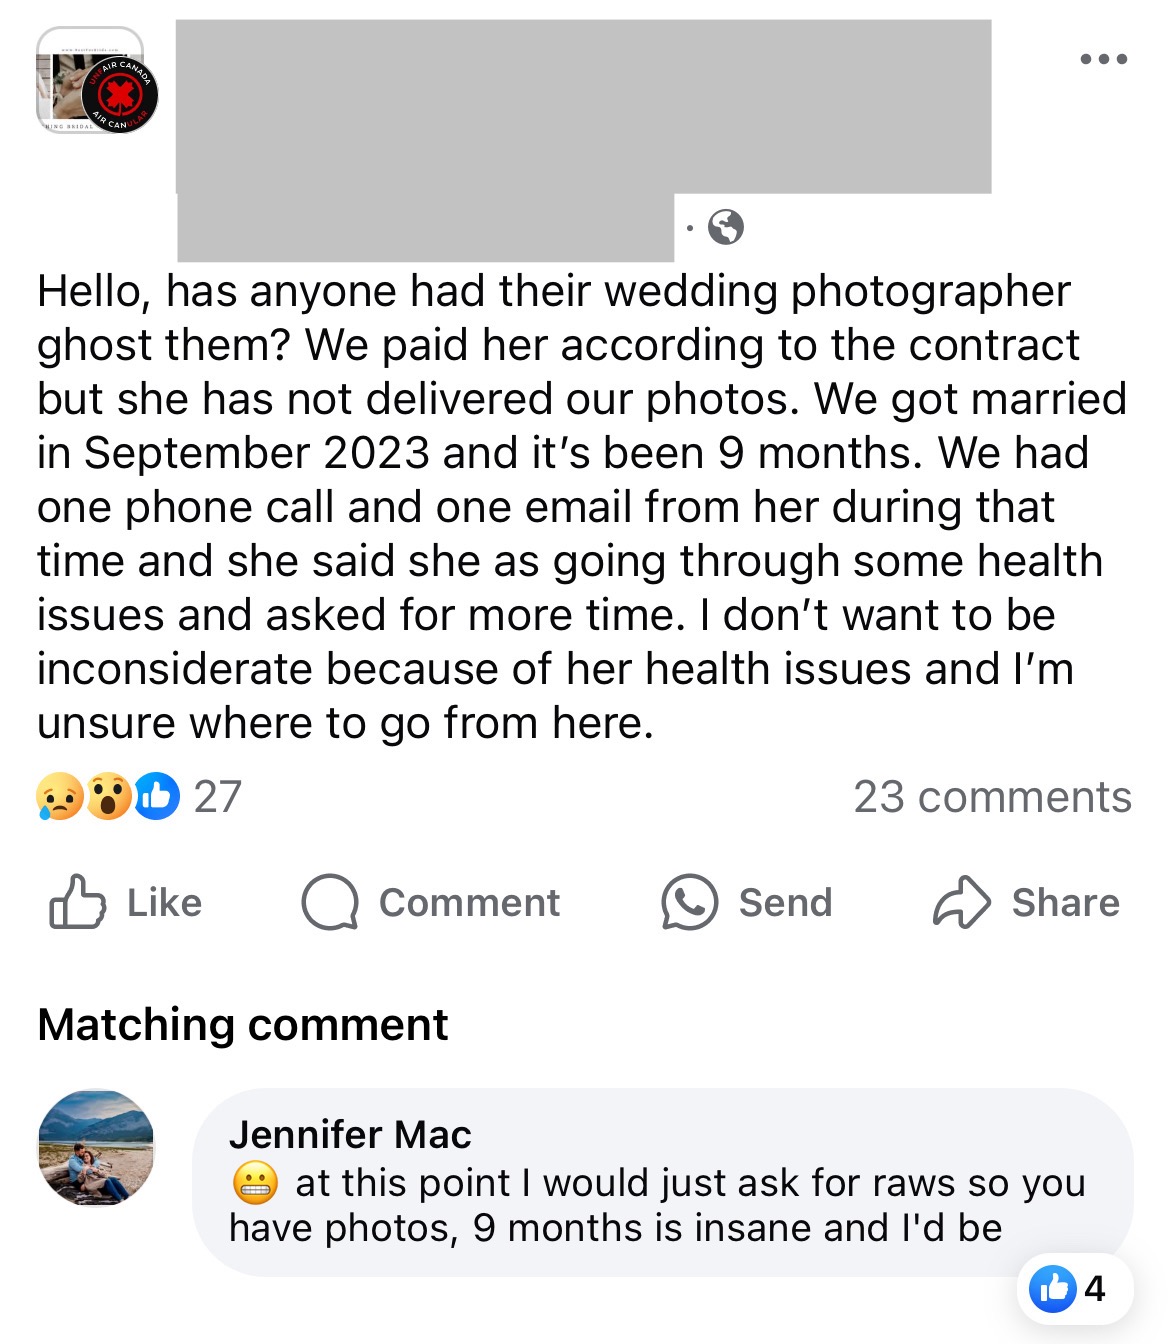Click the Like thumbs-up action icon
Screen dimensions: 1170x1344
click(x=76, y=901)
